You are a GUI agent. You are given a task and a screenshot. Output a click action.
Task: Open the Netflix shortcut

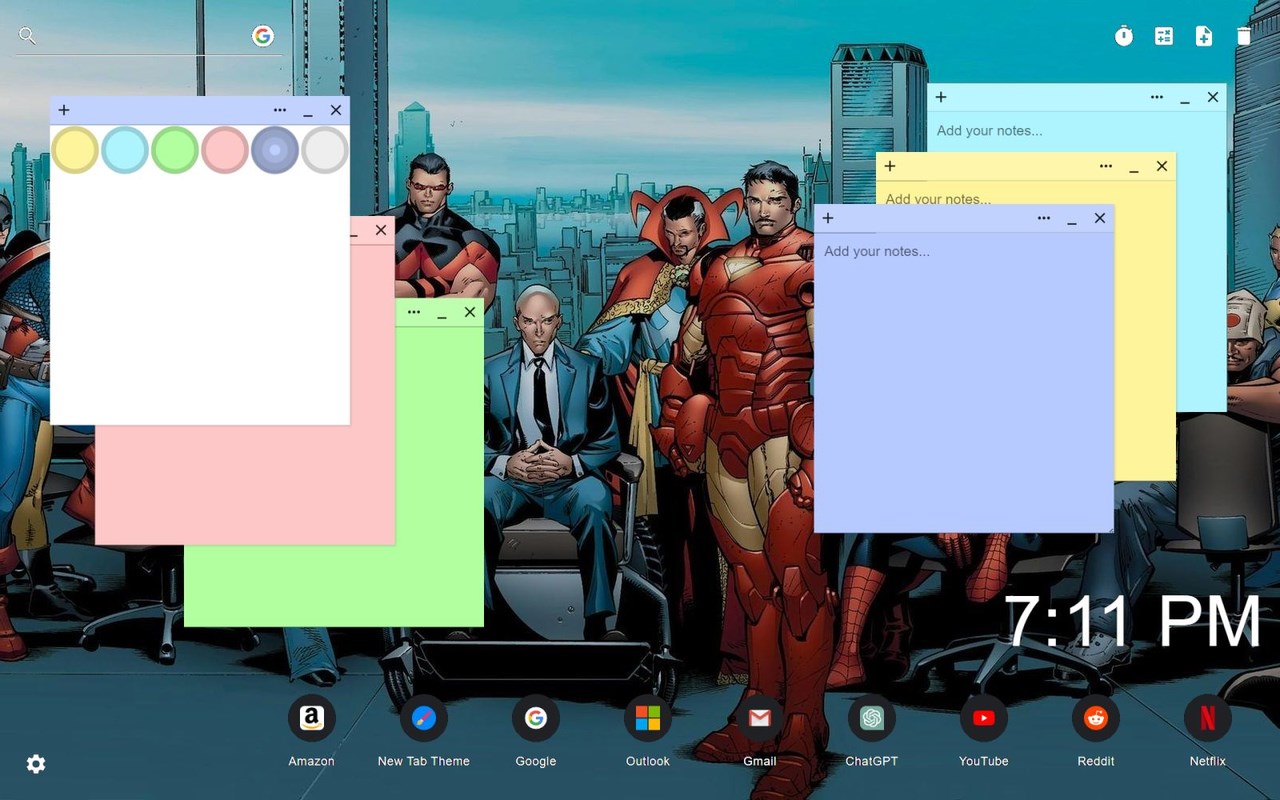tap(1208, 718)
